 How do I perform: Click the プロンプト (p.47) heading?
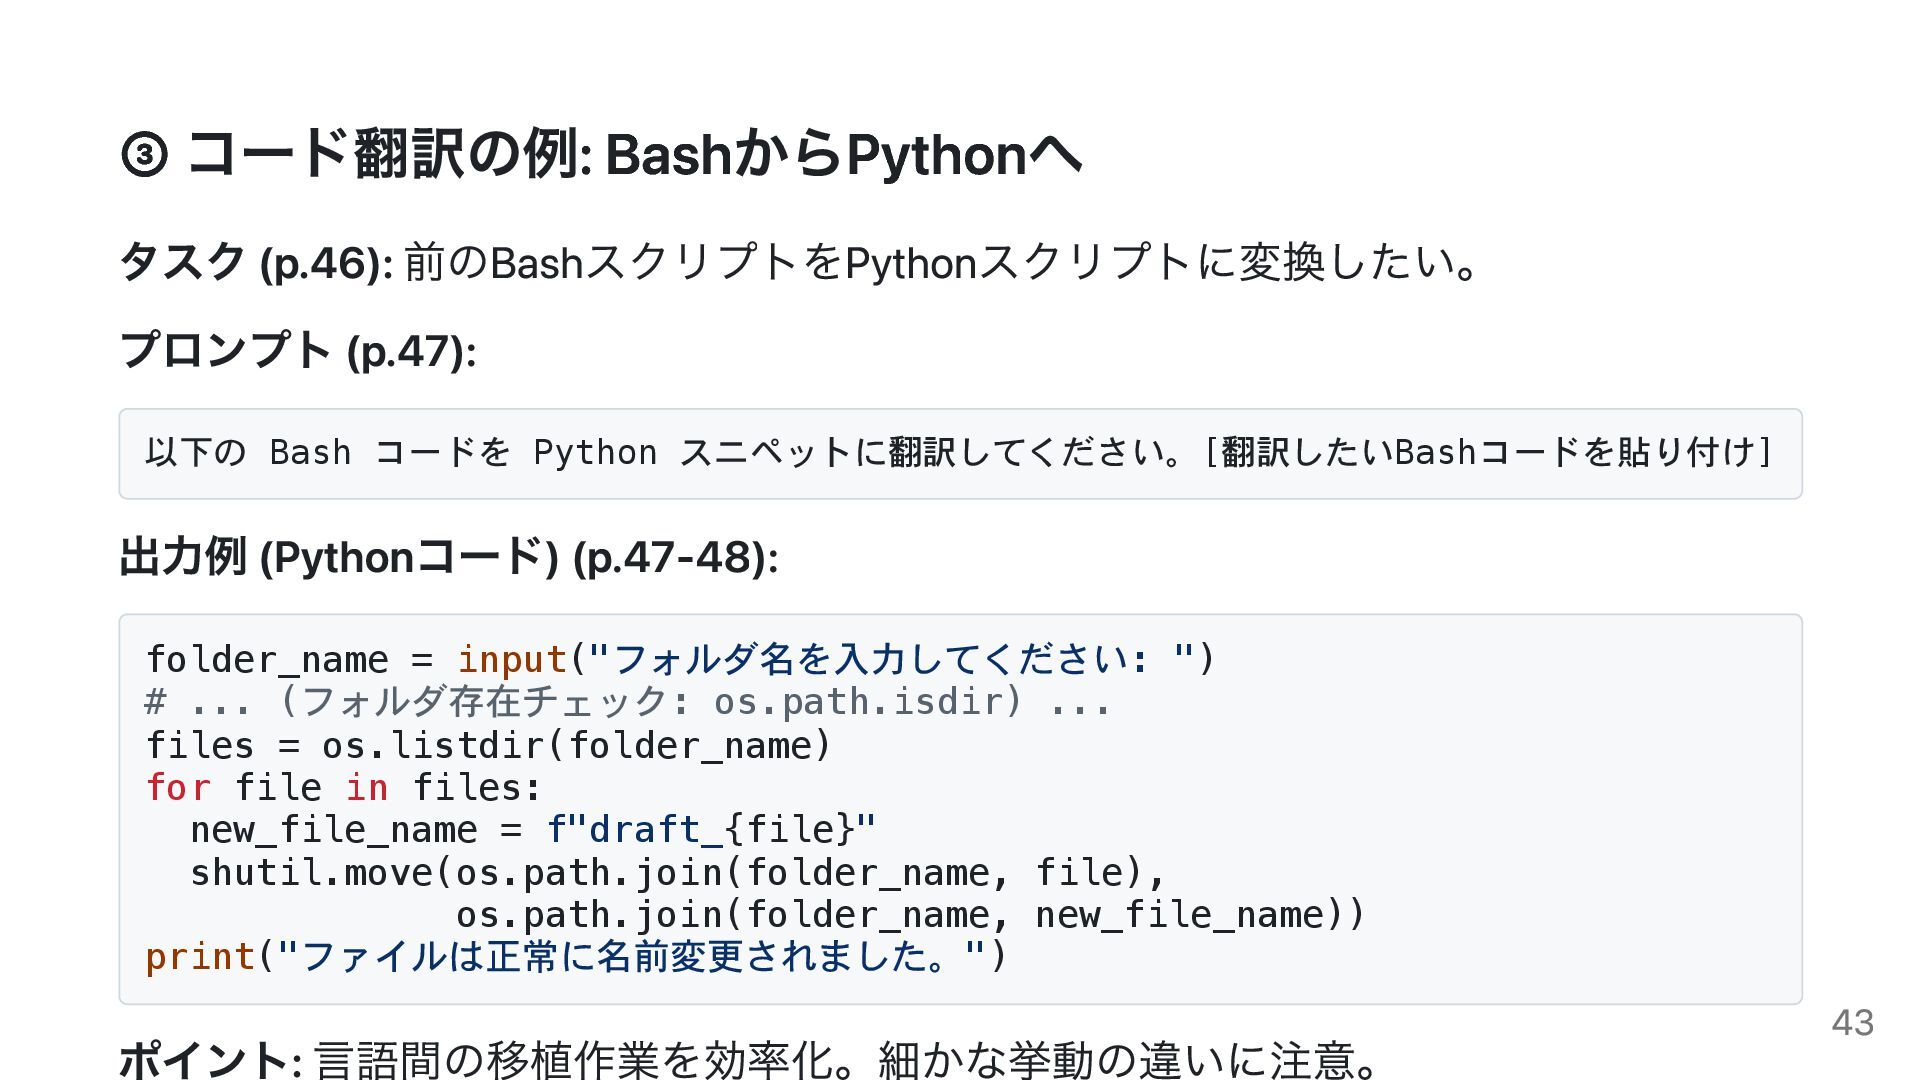point(297,351)
